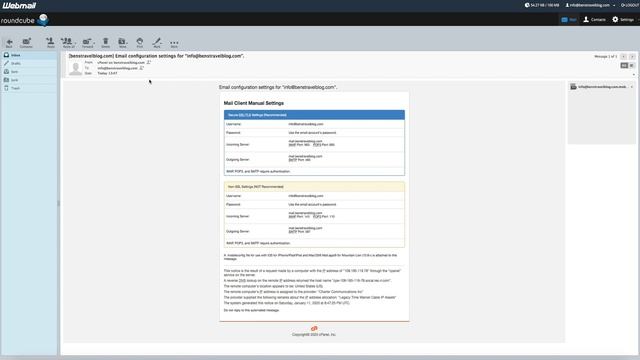
Task: Open the Junk folder
Action: point(29,80)
